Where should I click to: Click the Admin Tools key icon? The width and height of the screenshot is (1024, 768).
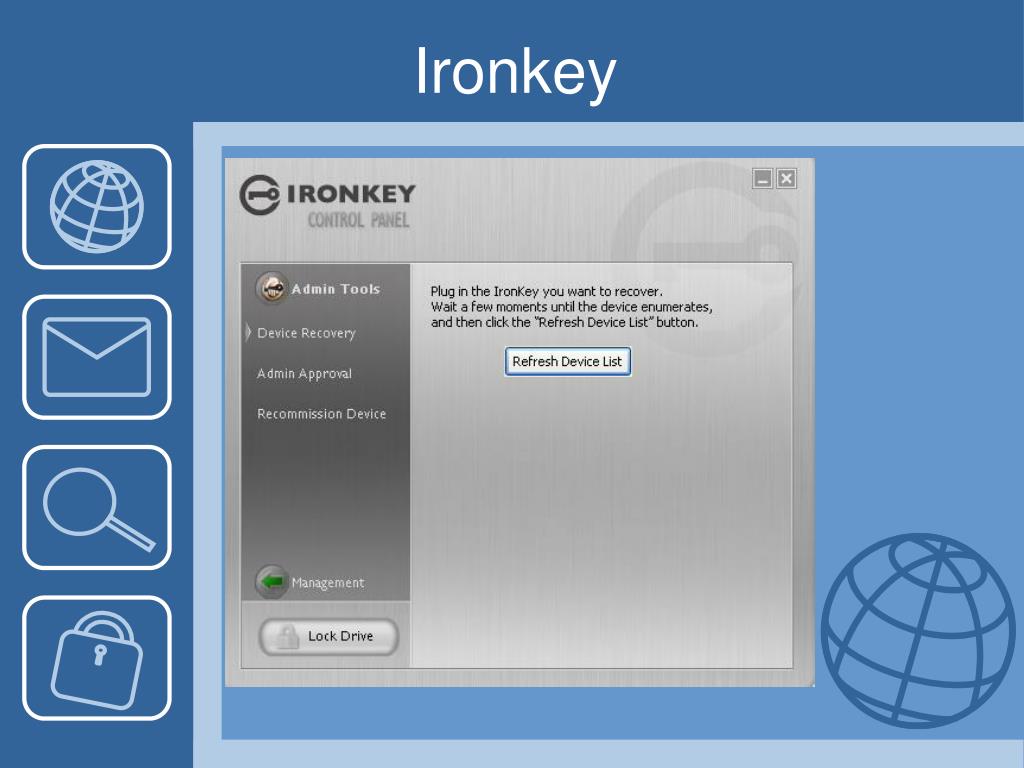click(x=272, y=288)
